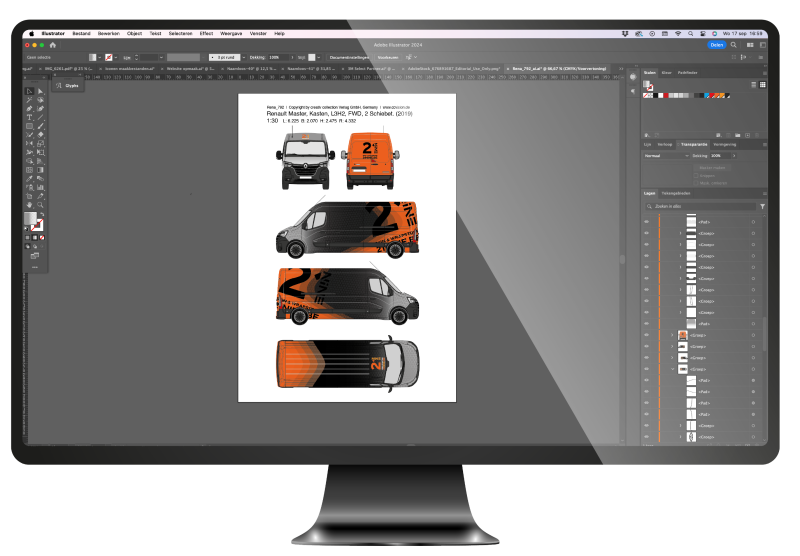The image size is (800, 556).
Task: Open stroke color dropdown in control bar
Action: click(x=116, y=58)
